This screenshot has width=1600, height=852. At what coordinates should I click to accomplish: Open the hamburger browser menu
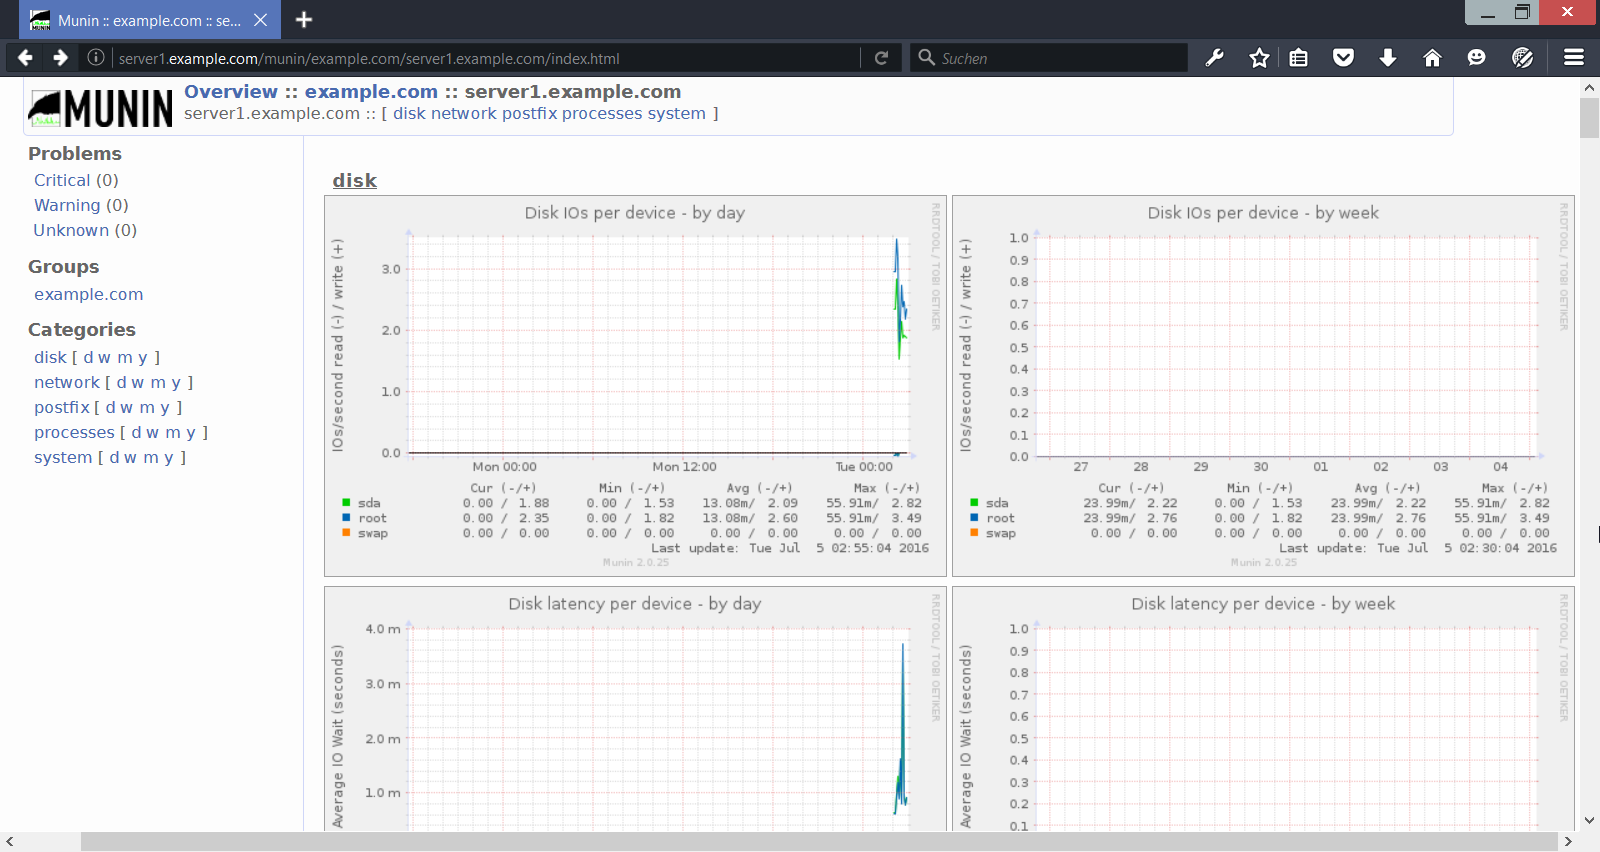[1574, 58]
